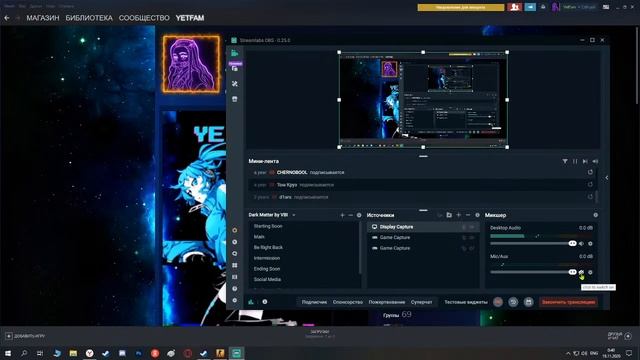
Task: Open the app store sidebar icon
Action: click(x=235, y=99)
